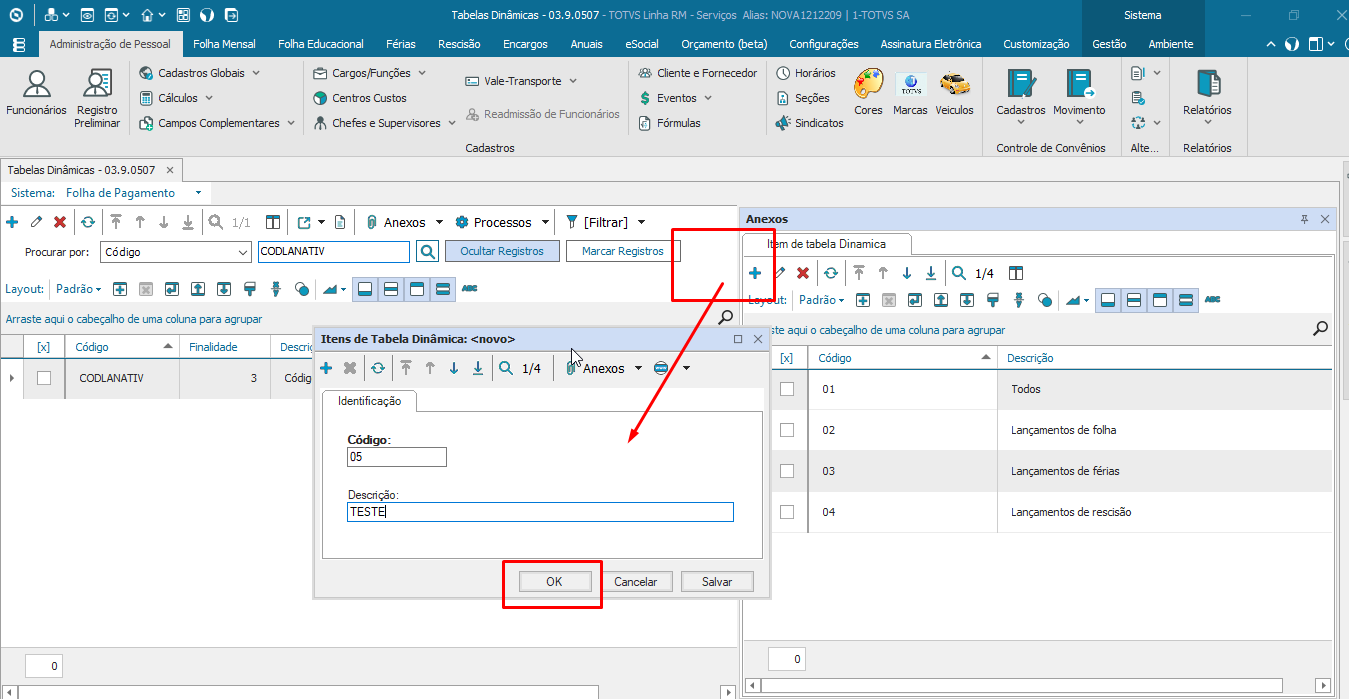Delete record with red X in main toolbar
Viewport: 1349px width, 699px height.
click(x=60, y=222)
